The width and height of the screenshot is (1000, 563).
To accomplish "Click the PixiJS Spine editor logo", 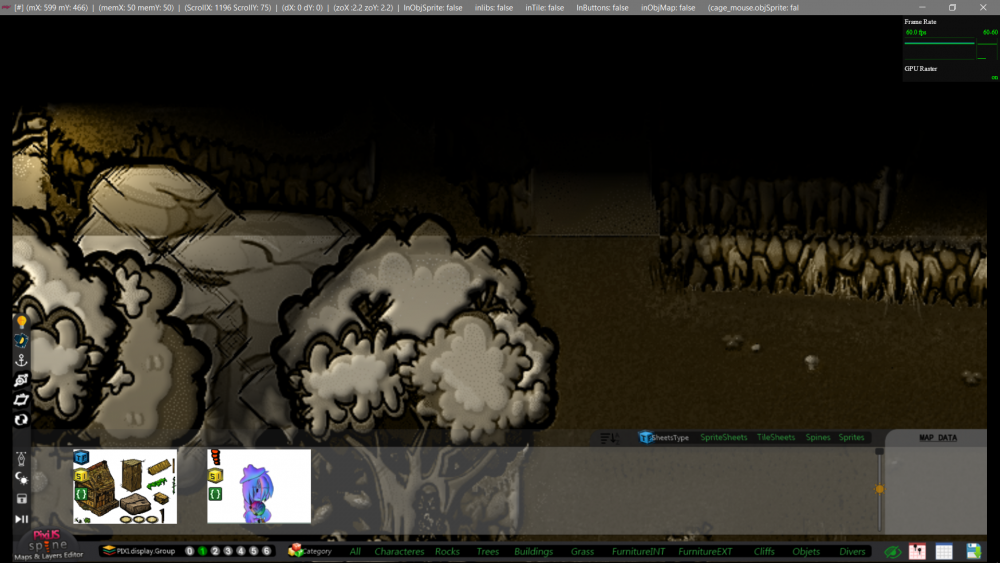I will coord(47,544).
